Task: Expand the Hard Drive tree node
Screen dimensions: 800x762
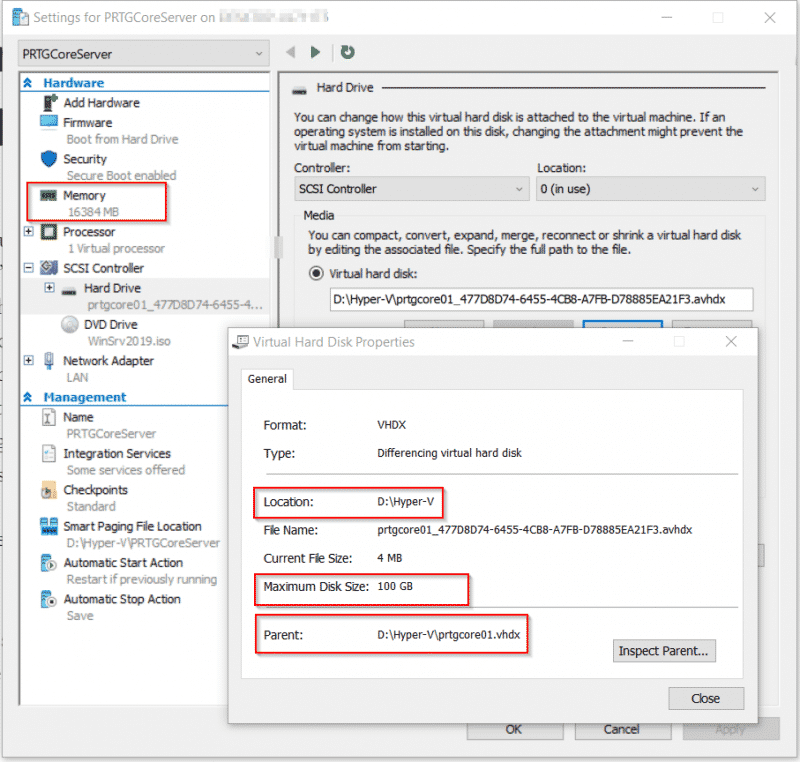Action: [x=49, y=288]
